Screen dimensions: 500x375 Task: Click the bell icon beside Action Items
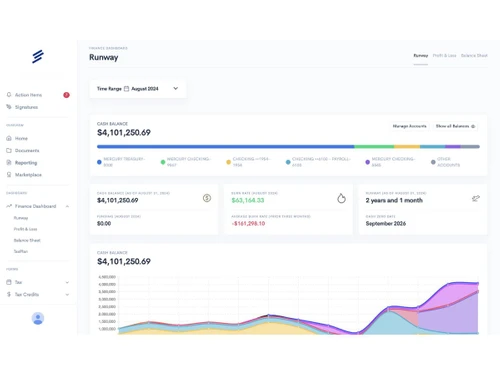(x=9, y=95)
